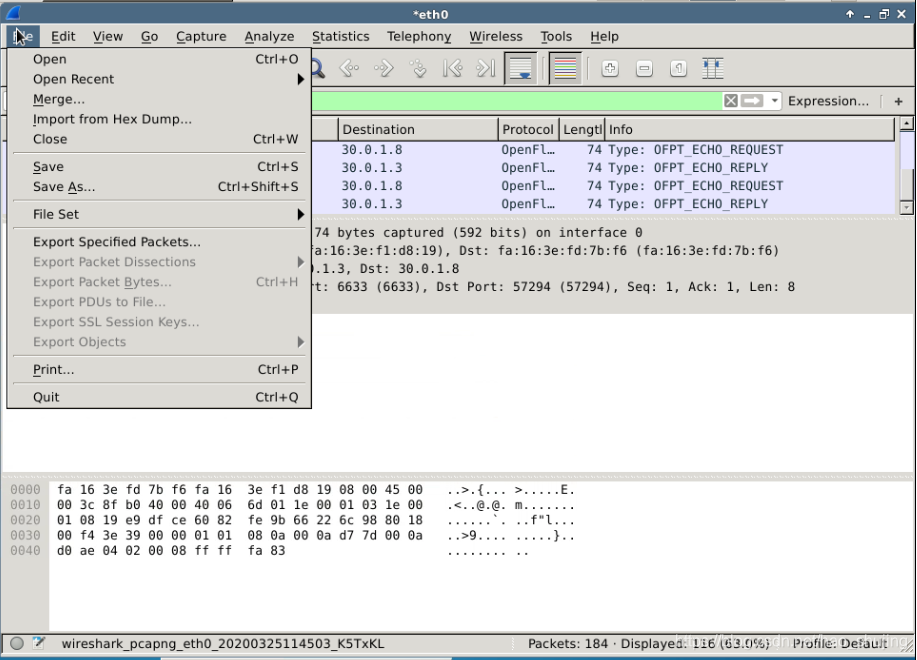Open the View menu
The height and width of the screenshot is (660, 917).
click(x=108, y=36)
